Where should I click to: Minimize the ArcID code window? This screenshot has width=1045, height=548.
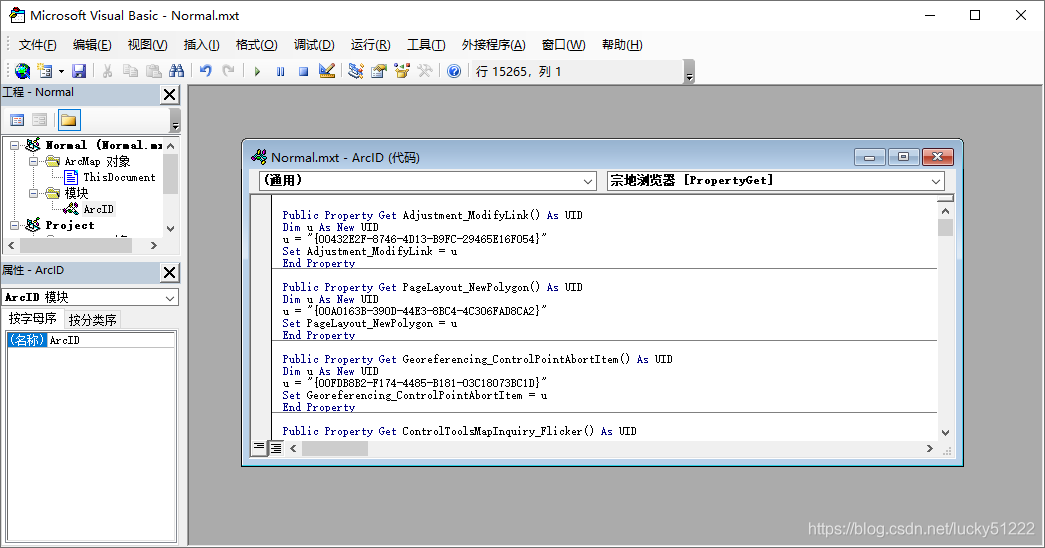(x=870, y=157)
